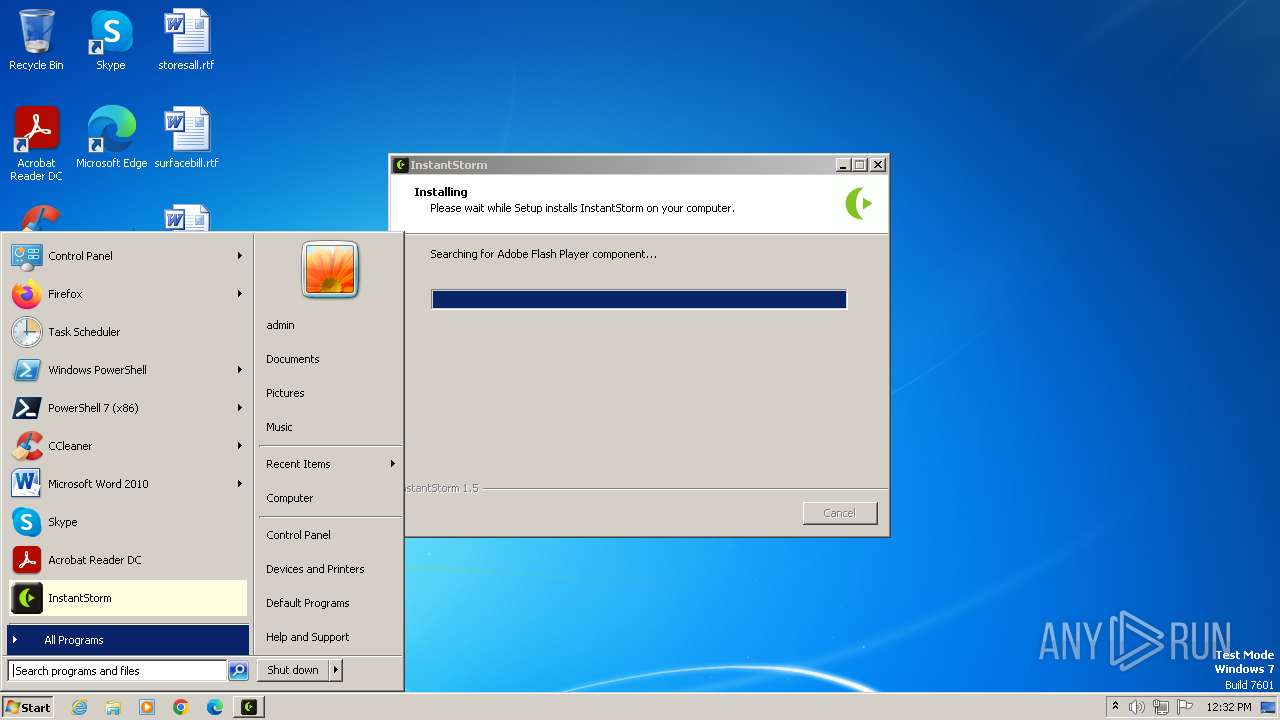Click Search programs and files box

coord(117,671)
